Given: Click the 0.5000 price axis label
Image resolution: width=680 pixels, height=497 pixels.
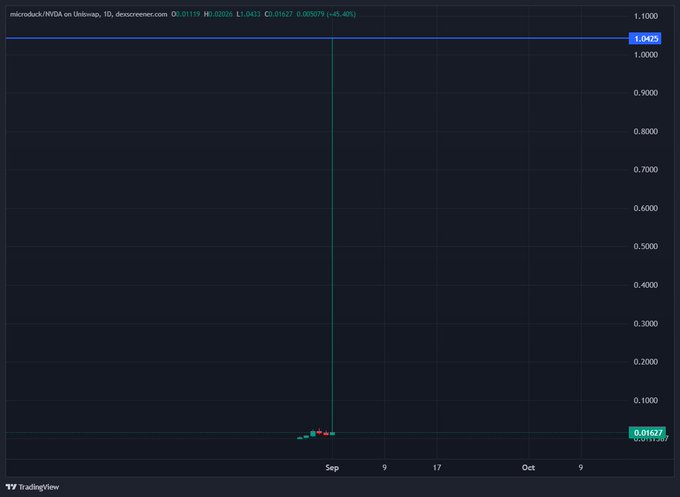Looking at the screenshot, I should click(646, 246).
